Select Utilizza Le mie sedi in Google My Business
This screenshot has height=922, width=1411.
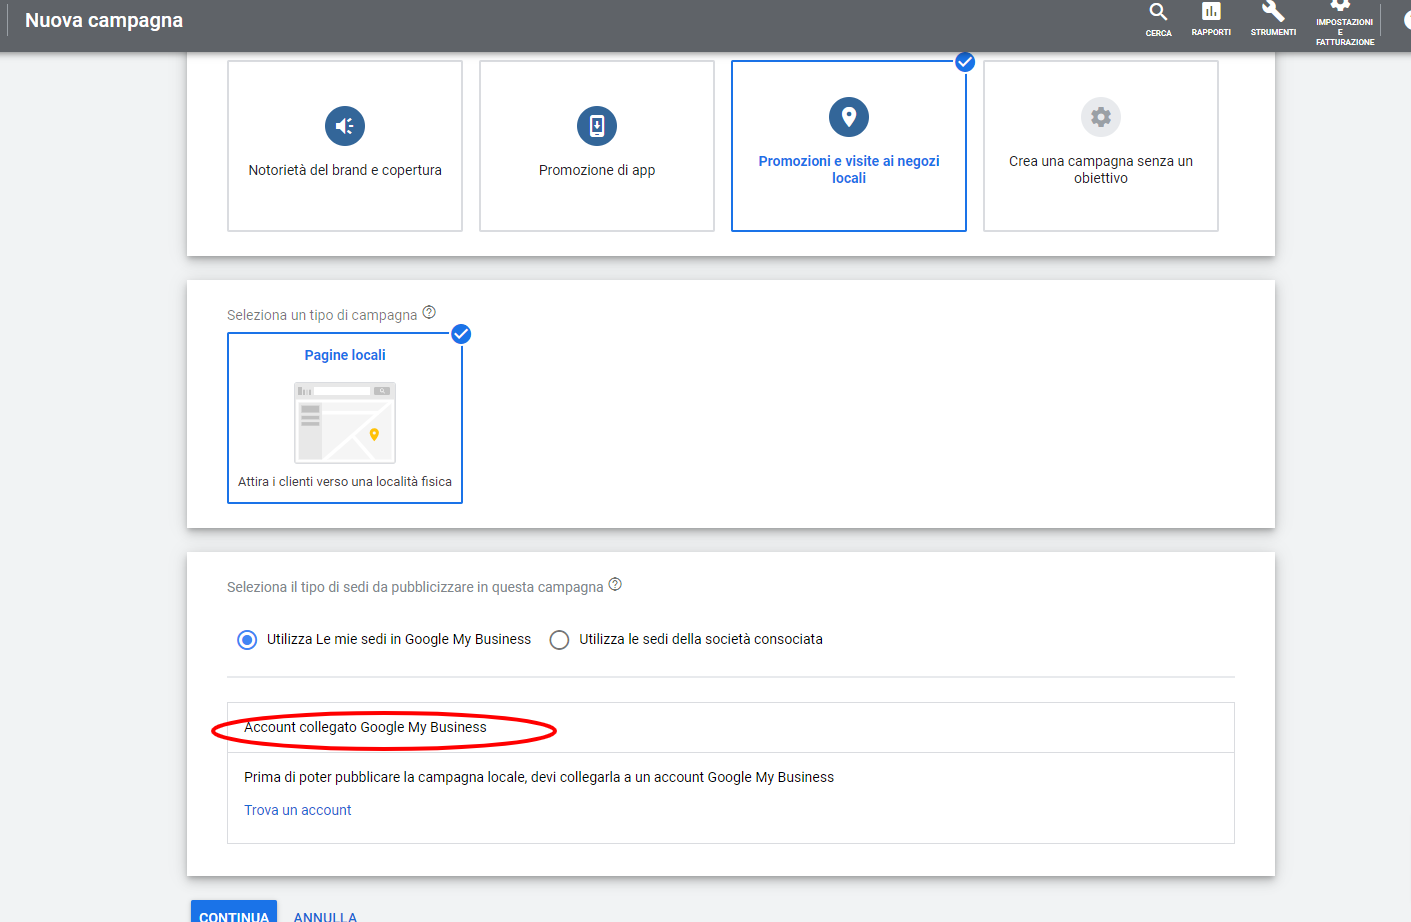click(247, 640)
